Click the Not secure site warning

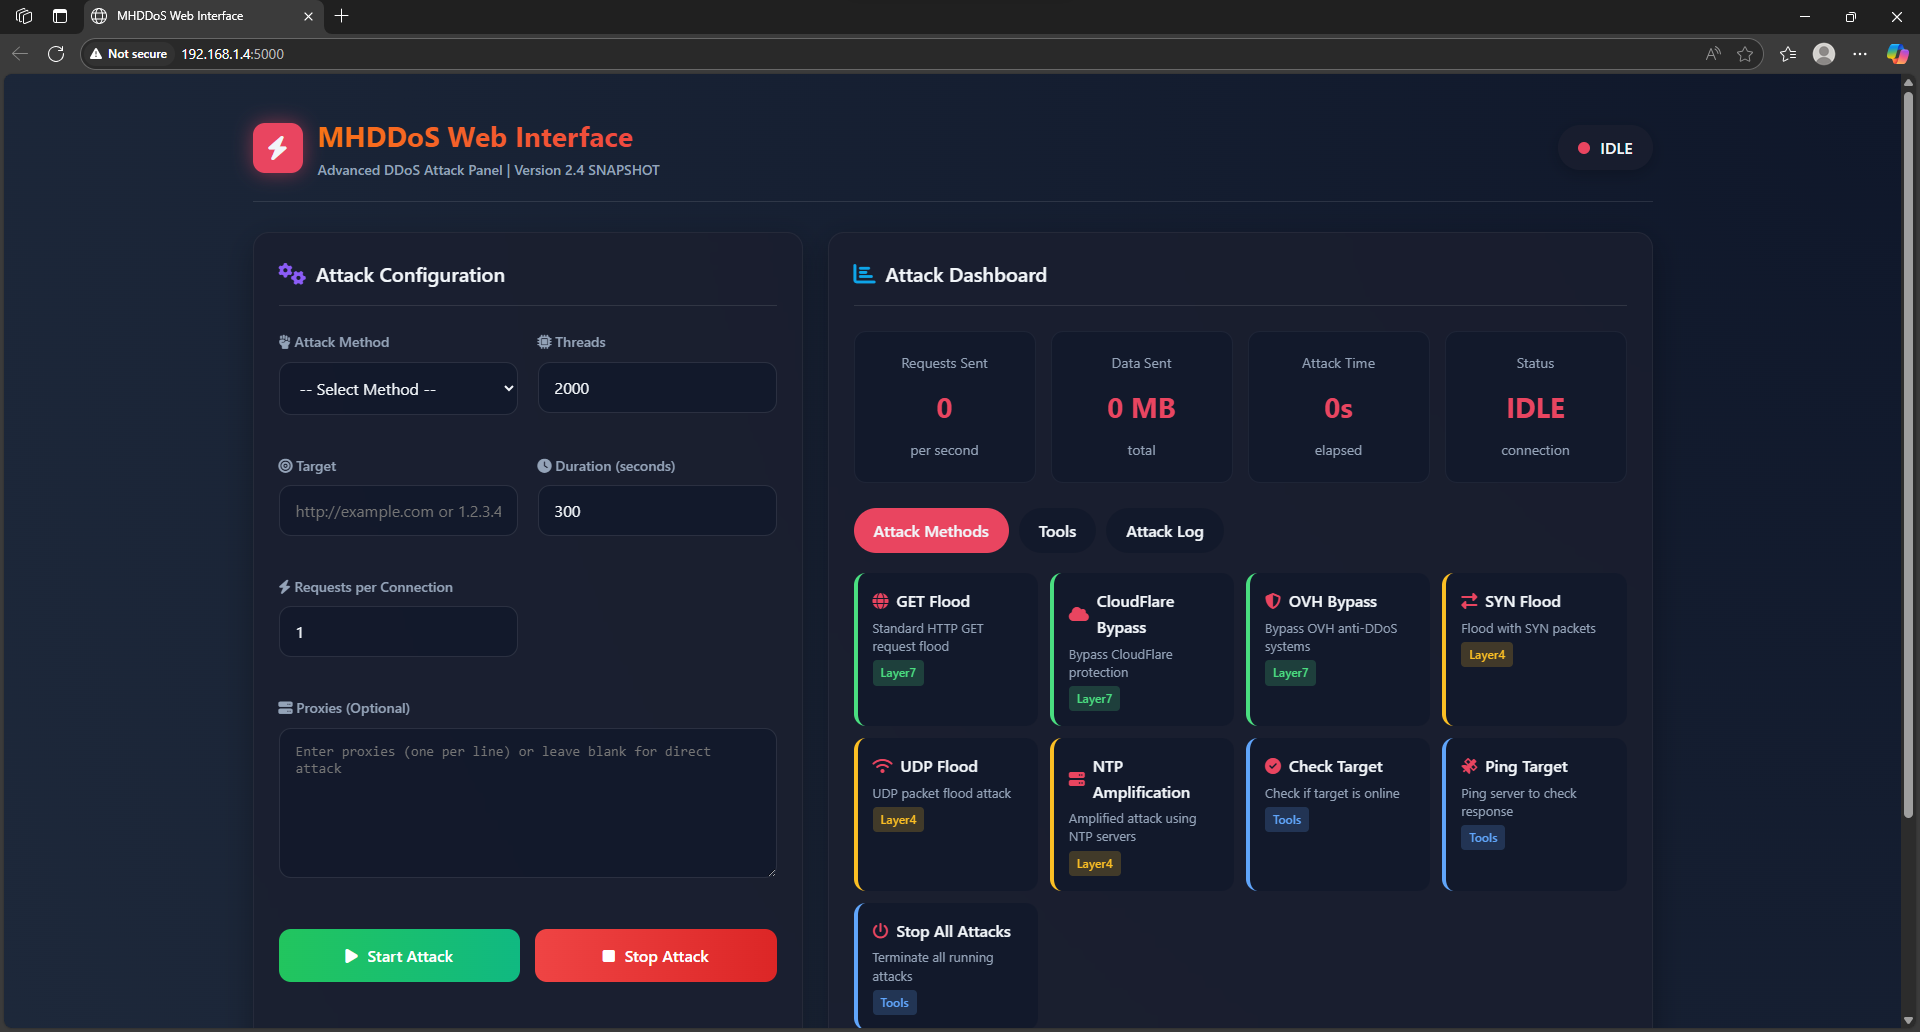(129, 54)
